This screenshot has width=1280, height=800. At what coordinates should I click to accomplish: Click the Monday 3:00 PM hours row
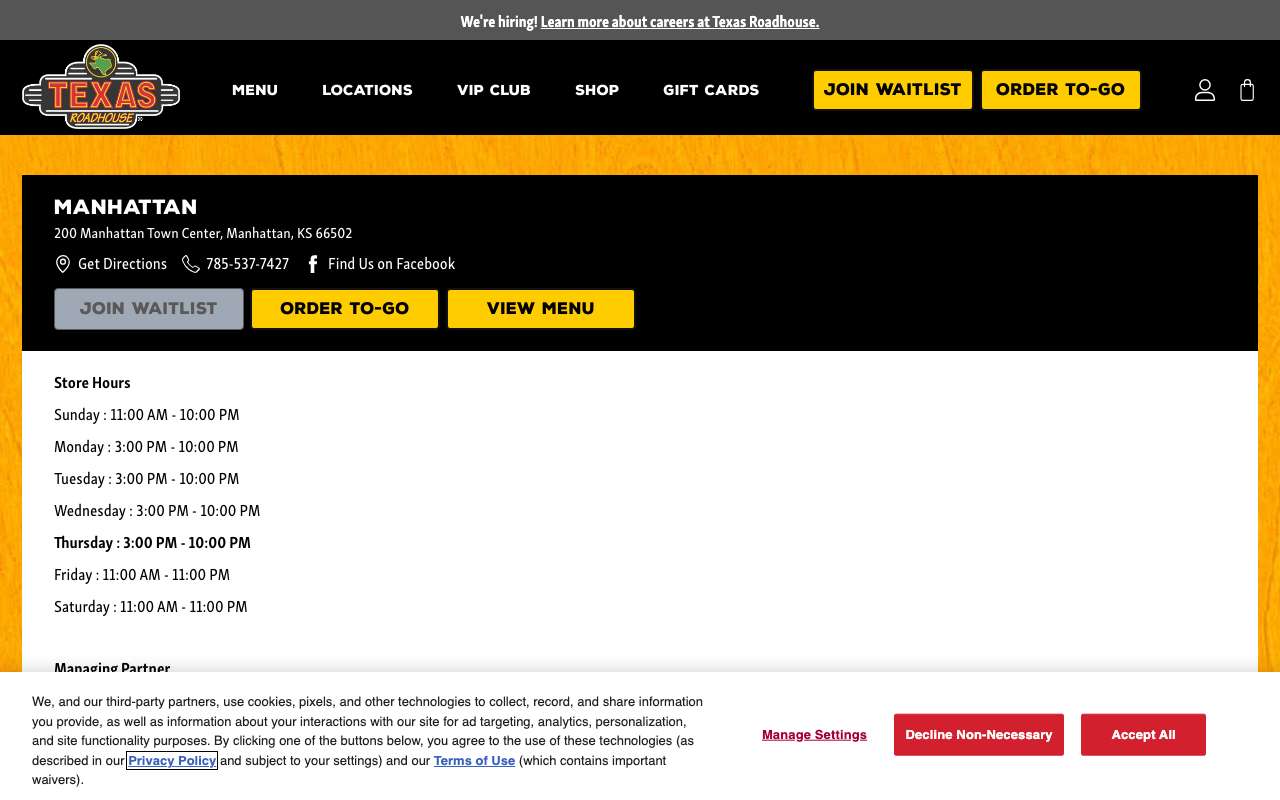[x=146, y=447]
